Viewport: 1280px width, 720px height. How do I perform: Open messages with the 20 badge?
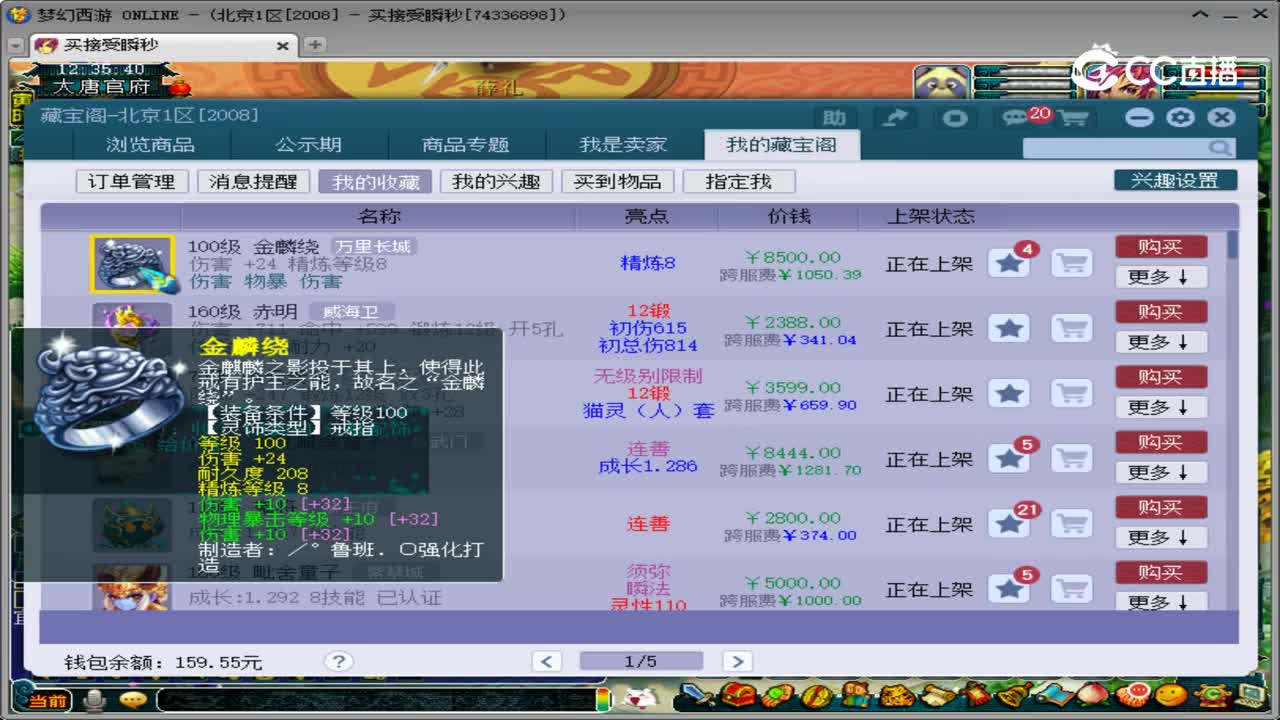point(1018,118)
